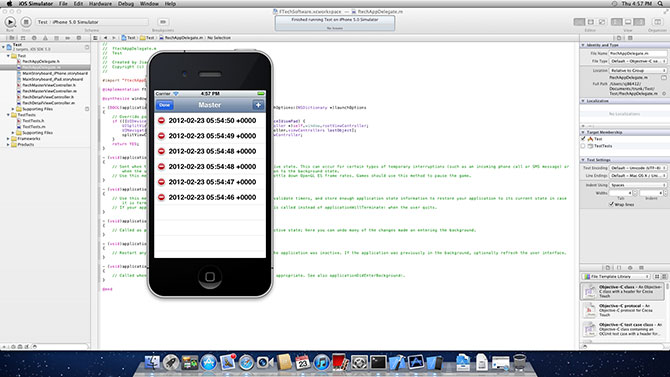The image size is (670, 377).
Task: Open the File menu
Action: click(63, 3)
